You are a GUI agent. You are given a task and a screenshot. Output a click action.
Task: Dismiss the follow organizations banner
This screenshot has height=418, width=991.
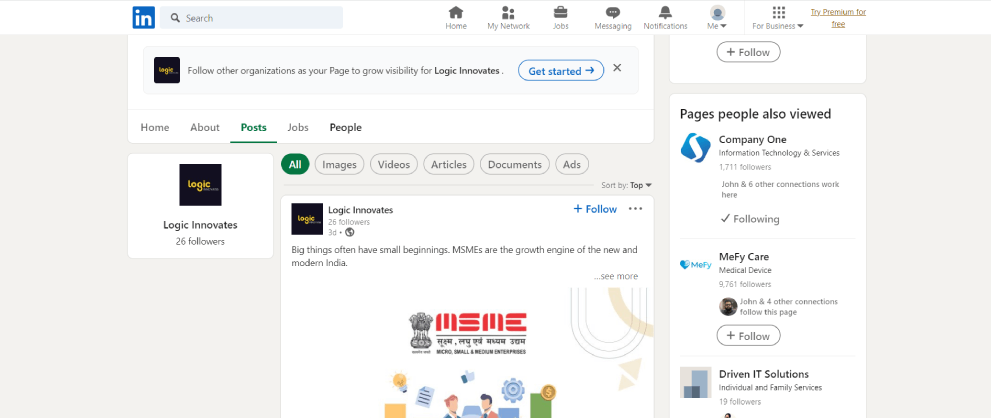tap(617, 68)
